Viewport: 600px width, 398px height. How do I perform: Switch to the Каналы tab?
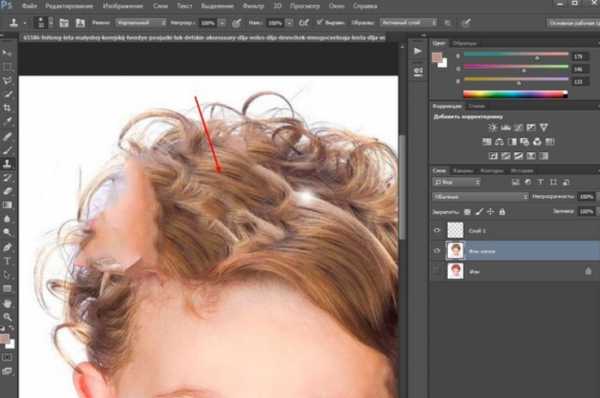coord(463,171)
